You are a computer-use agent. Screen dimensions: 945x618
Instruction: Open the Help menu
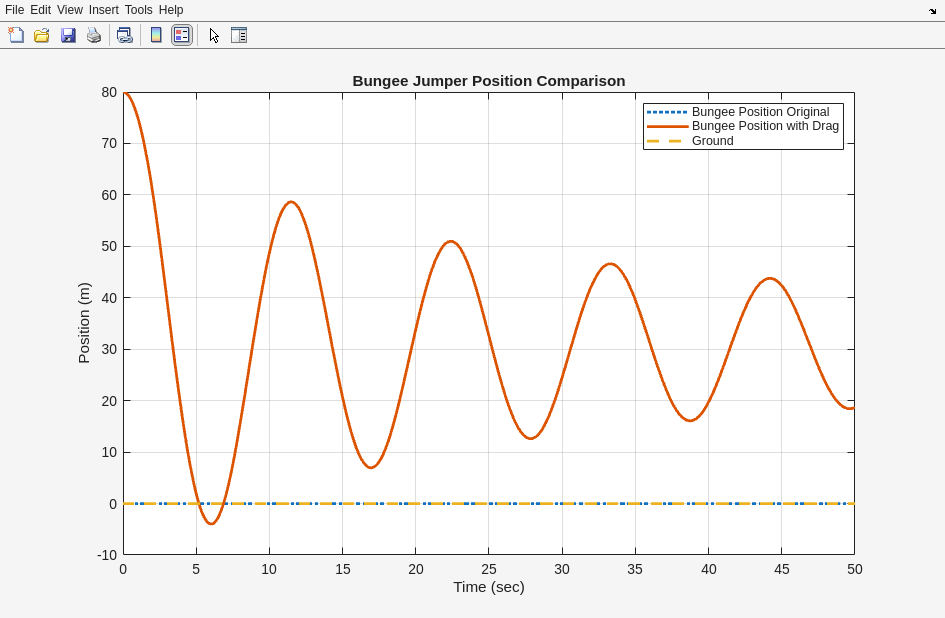pos(171,10)
